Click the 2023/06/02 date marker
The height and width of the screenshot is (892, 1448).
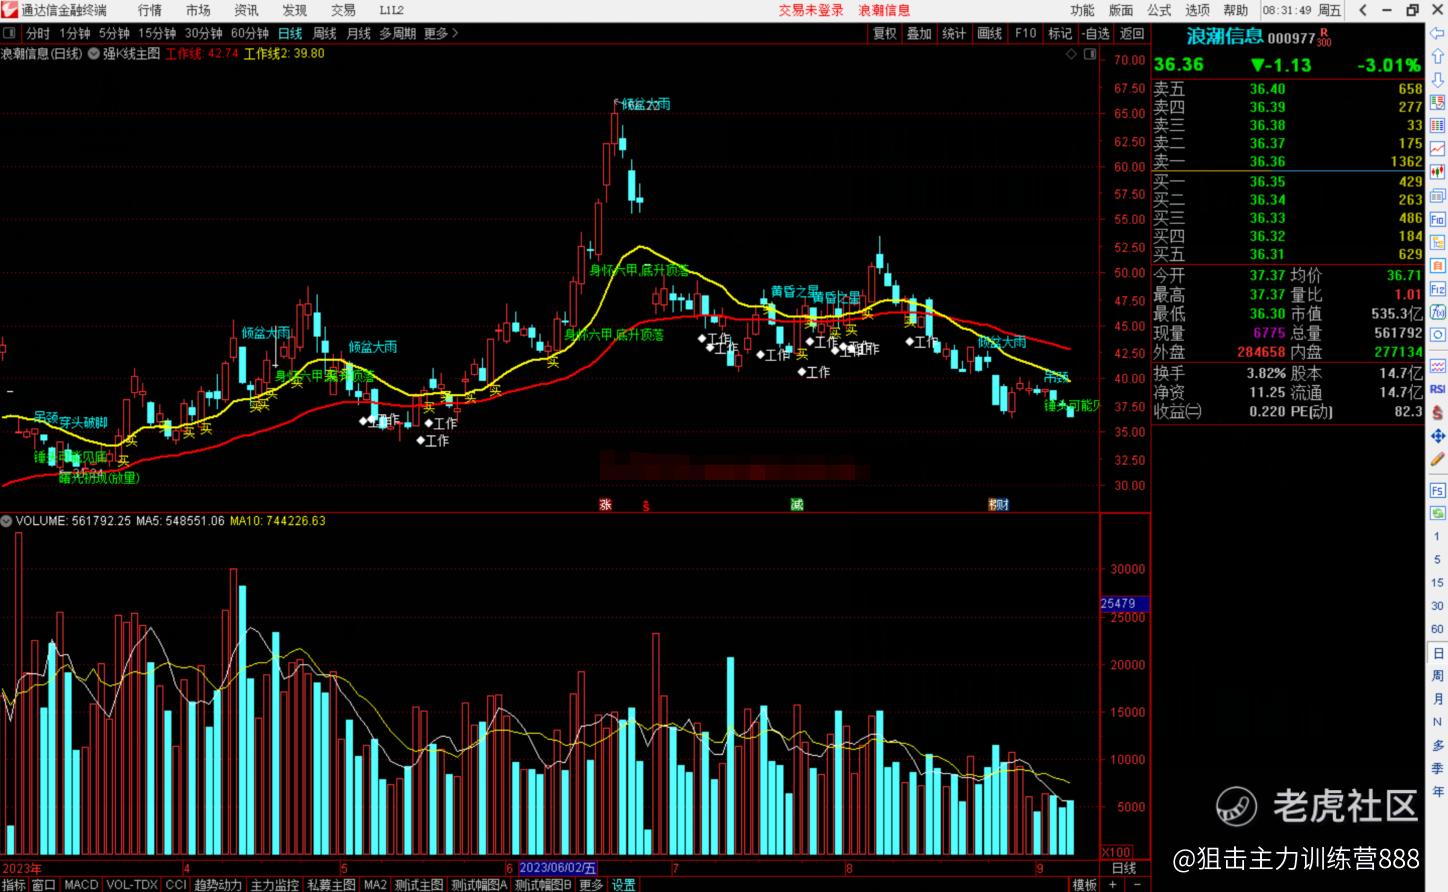558,868
